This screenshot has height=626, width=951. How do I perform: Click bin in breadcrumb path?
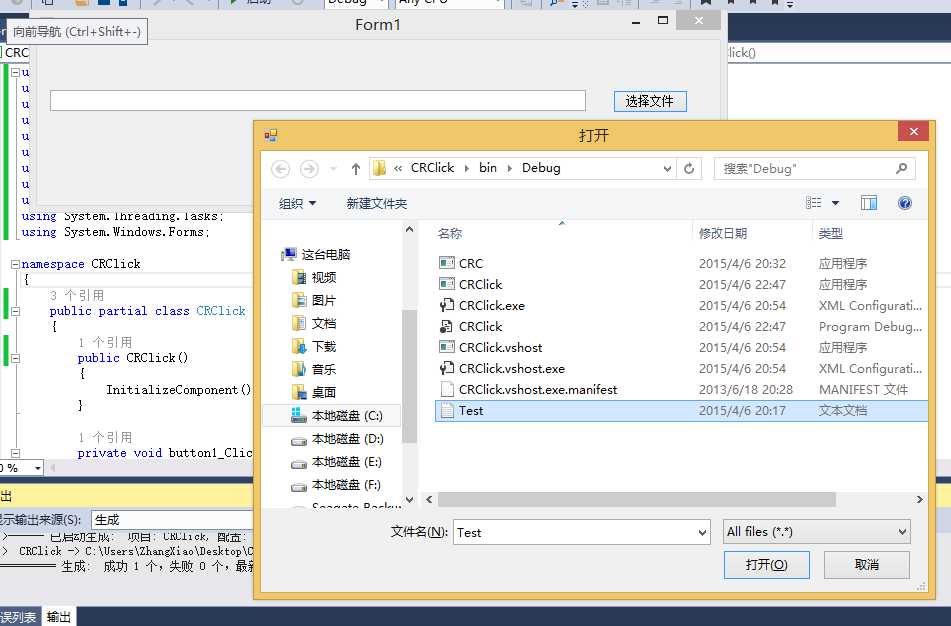(x=488, y=168)
